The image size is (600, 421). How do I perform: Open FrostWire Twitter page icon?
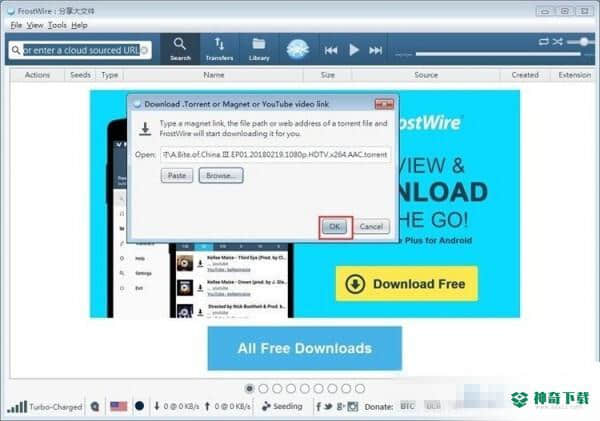[328, 407]
